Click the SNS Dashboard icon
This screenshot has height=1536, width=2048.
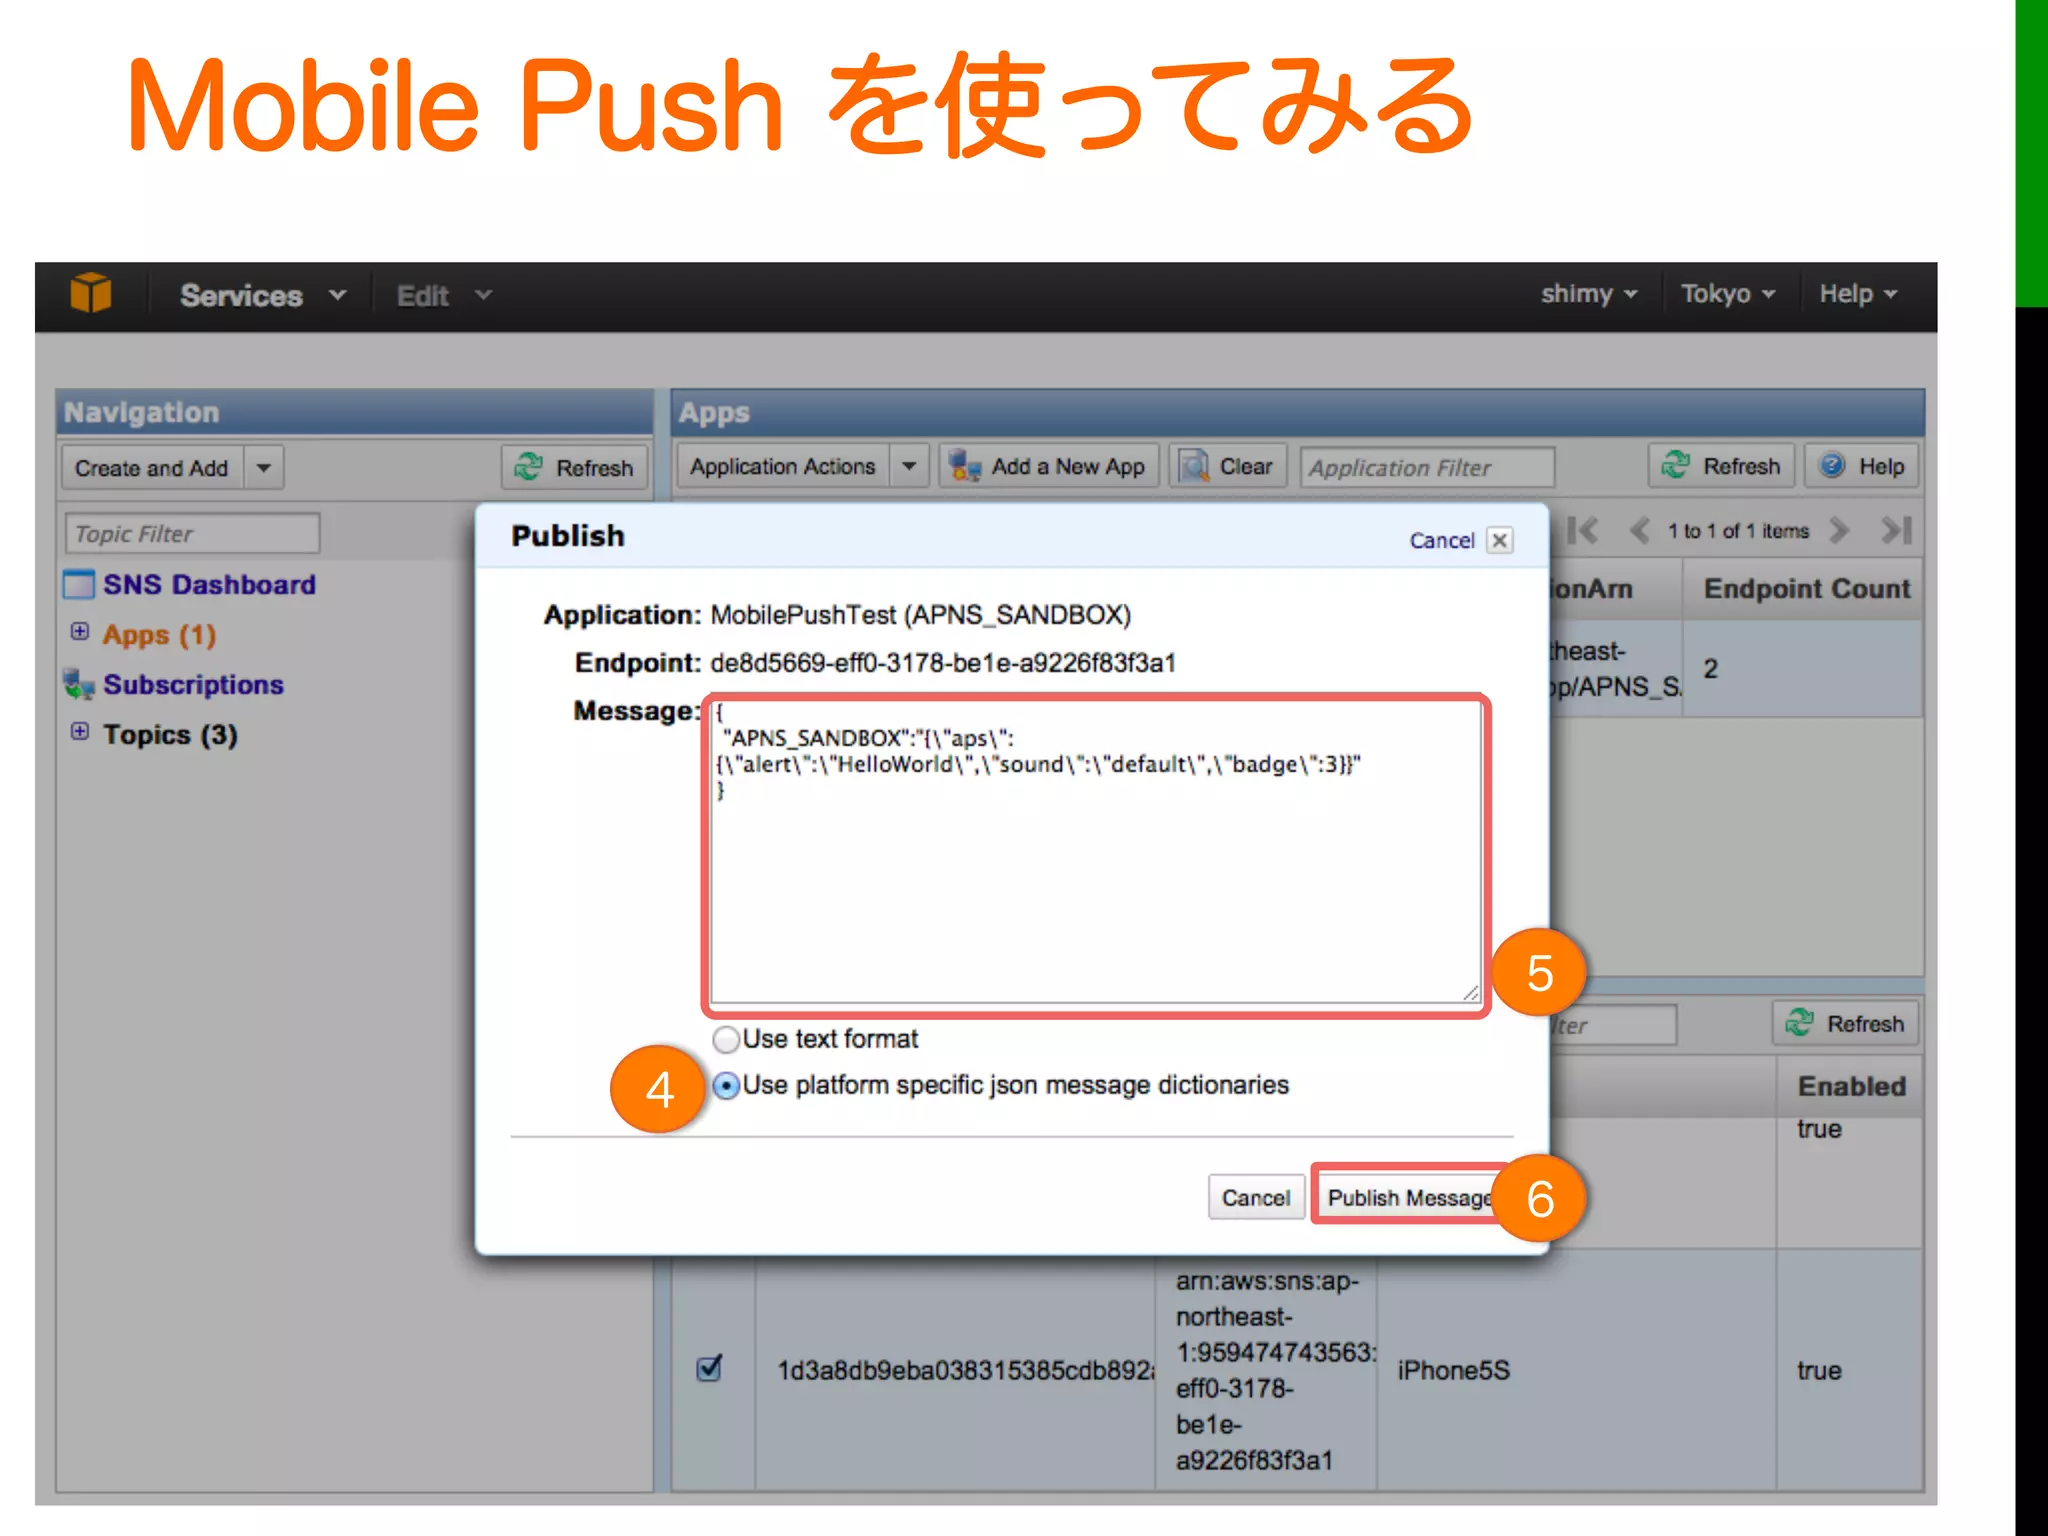pyautogui.click(x=78, y=584)
